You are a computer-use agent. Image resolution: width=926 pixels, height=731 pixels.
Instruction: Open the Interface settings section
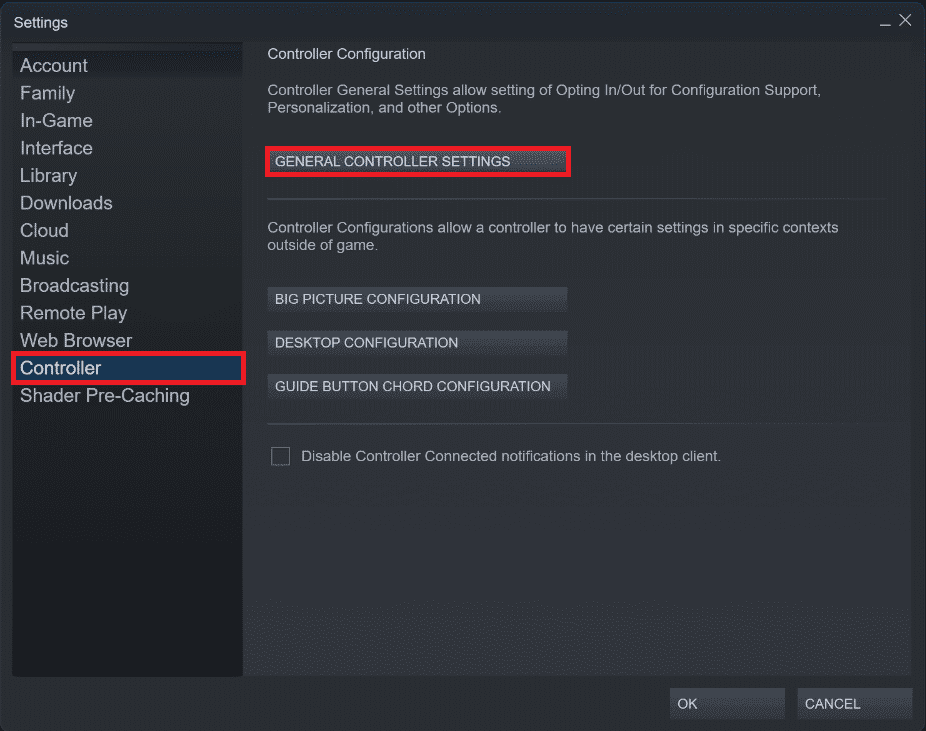tap(56, 148)
